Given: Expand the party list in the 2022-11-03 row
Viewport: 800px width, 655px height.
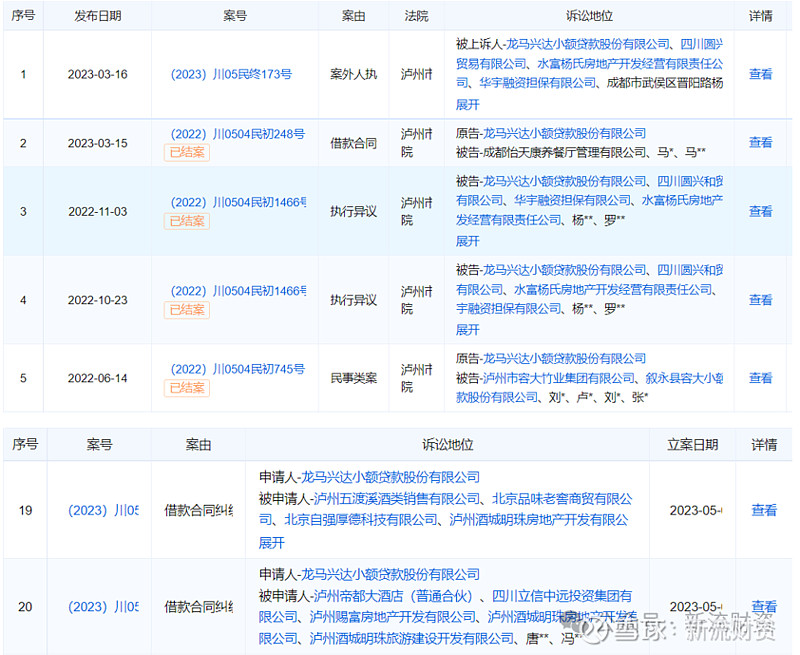Looking at the screenshot, I should point(468,241).
